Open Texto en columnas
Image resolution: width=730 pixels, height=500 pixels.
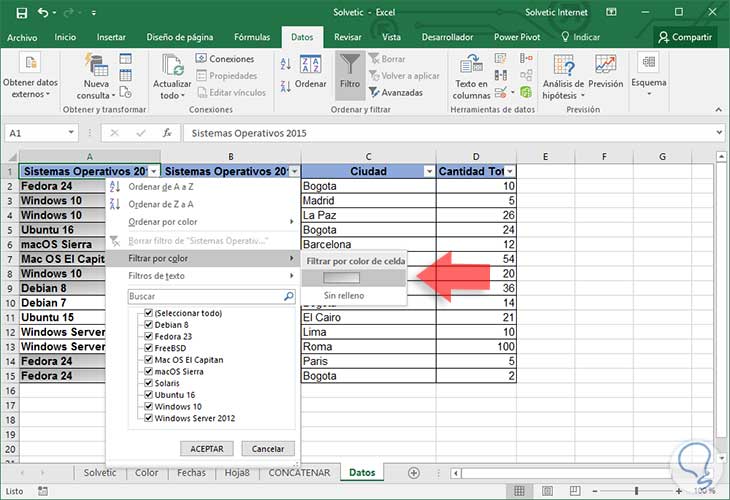[471, 76]
